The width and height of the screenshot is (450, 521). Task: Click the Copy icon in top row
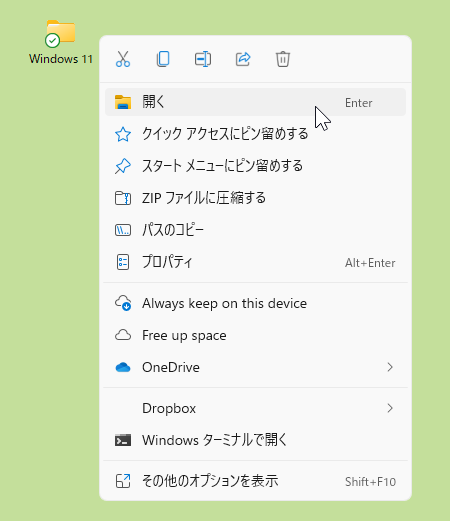[163, 59]
